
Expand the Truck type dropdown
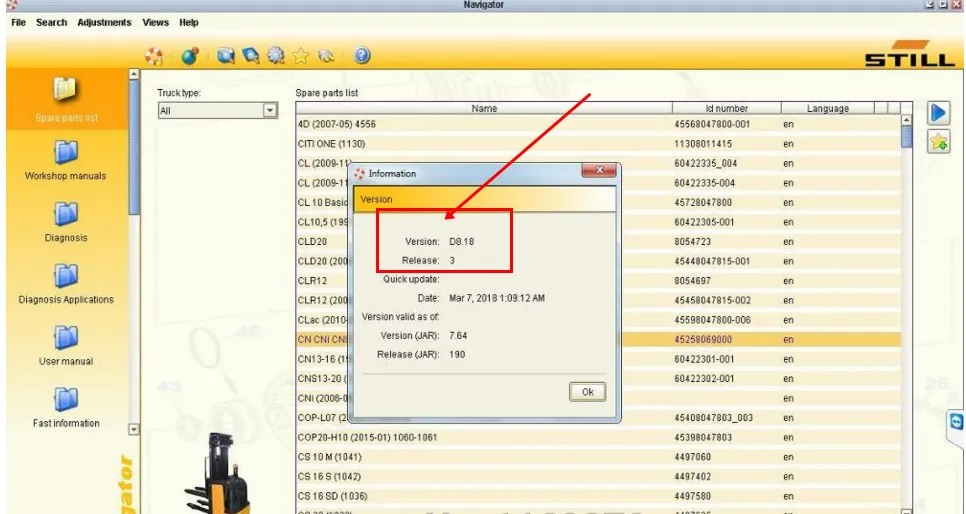(270, 110)
